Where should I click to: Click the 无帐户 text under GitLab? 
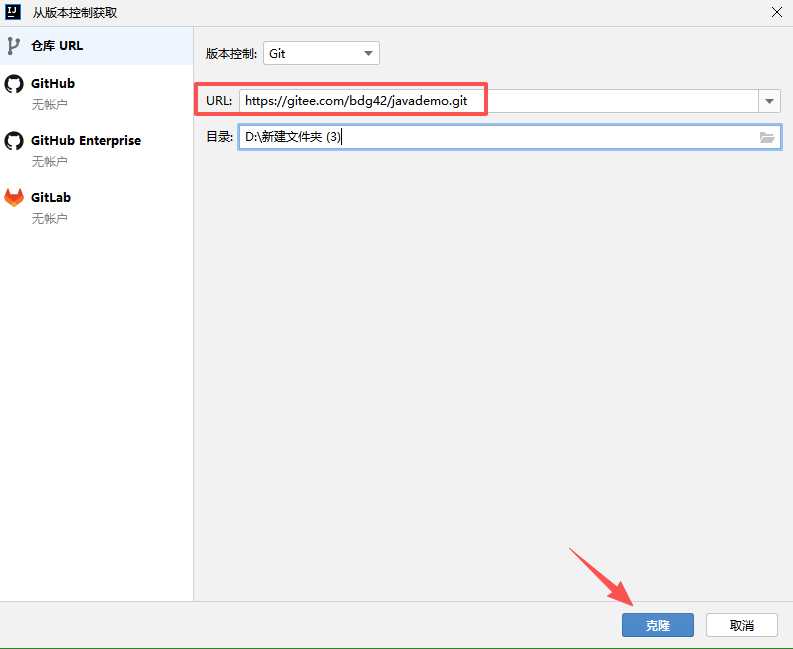[50, 219]
